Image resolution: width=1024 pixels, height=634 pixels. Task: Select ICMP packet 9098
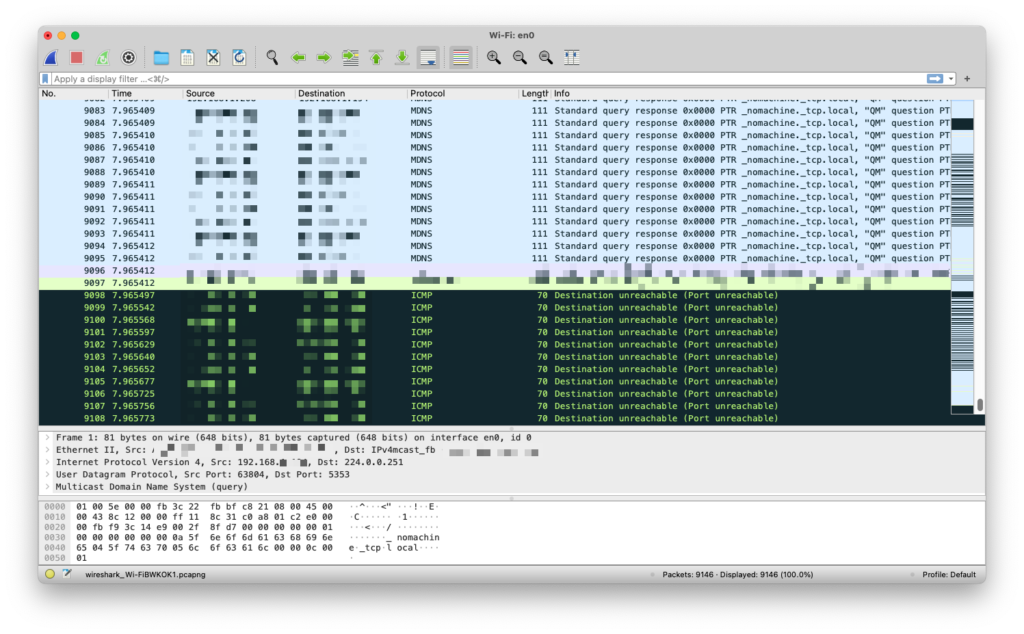click(x=494, y=296)
